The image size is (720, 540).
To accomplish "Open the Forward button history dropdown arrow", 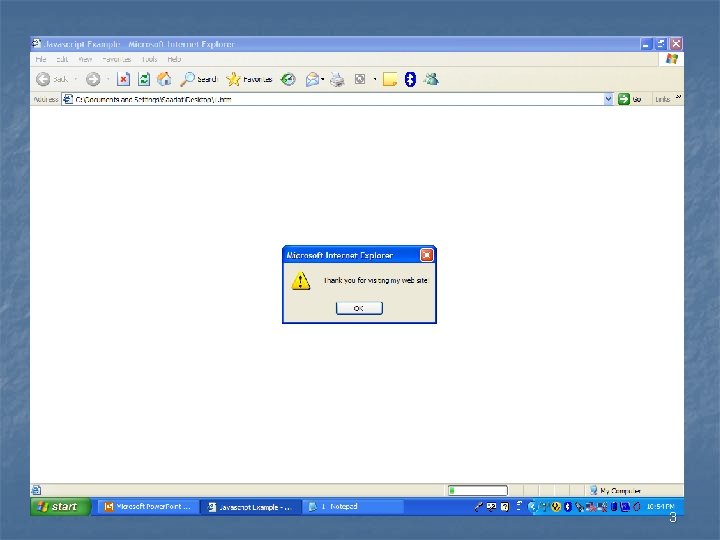I will [x=108, y=79].
